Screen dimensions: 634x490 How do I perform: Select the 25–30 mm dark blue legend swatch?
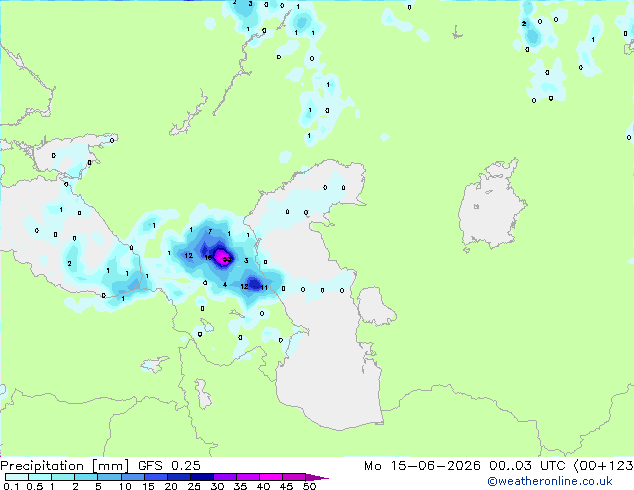pos(202,477)
